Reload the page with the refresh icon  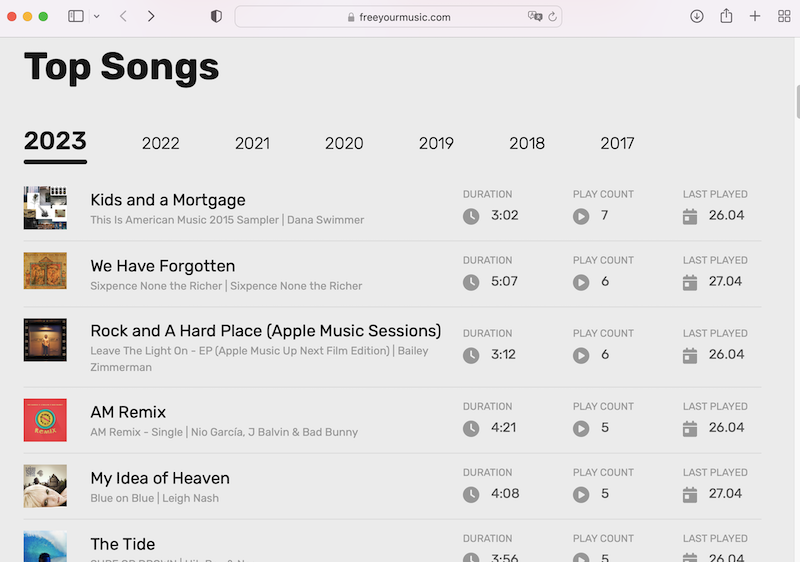pyautogui.click(x=553, y=16)
